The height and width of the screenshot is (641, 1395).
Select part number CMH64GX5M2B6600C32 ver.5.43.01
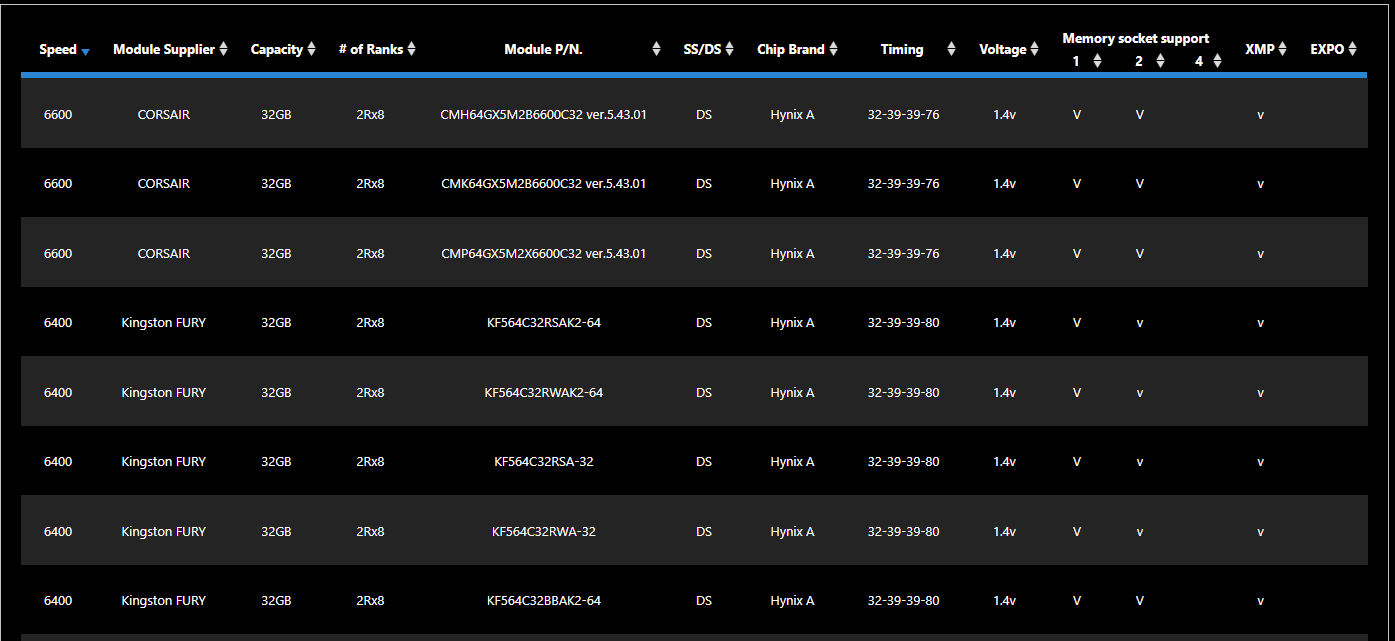544,115
